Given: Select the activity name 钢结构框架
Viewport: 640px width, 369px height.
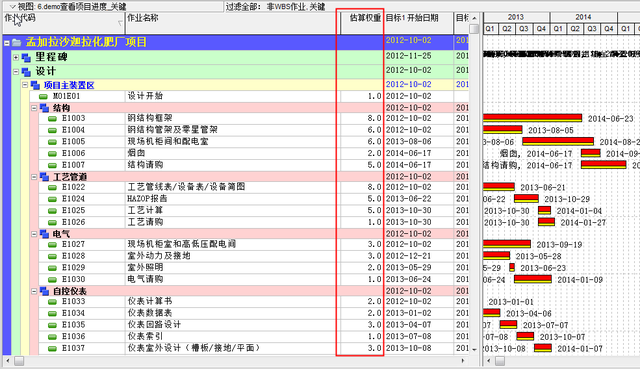Looking at the screenshot, I should [x=150, y=118].
